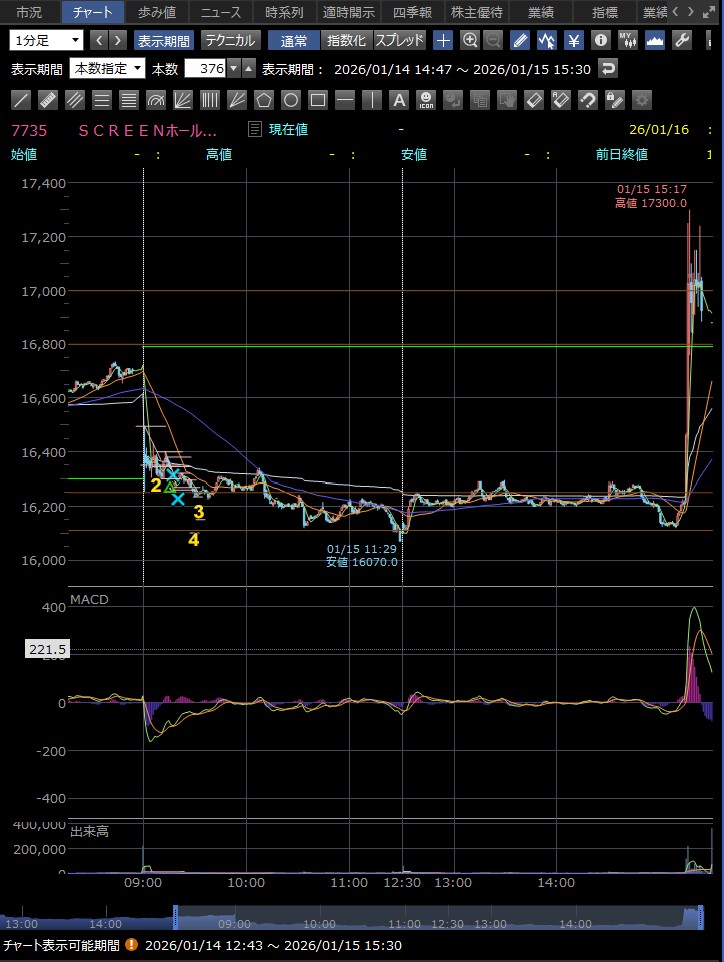Pick the text annotation 'A' tool
This screenshot has height=962, width=724.
(398, 100)
